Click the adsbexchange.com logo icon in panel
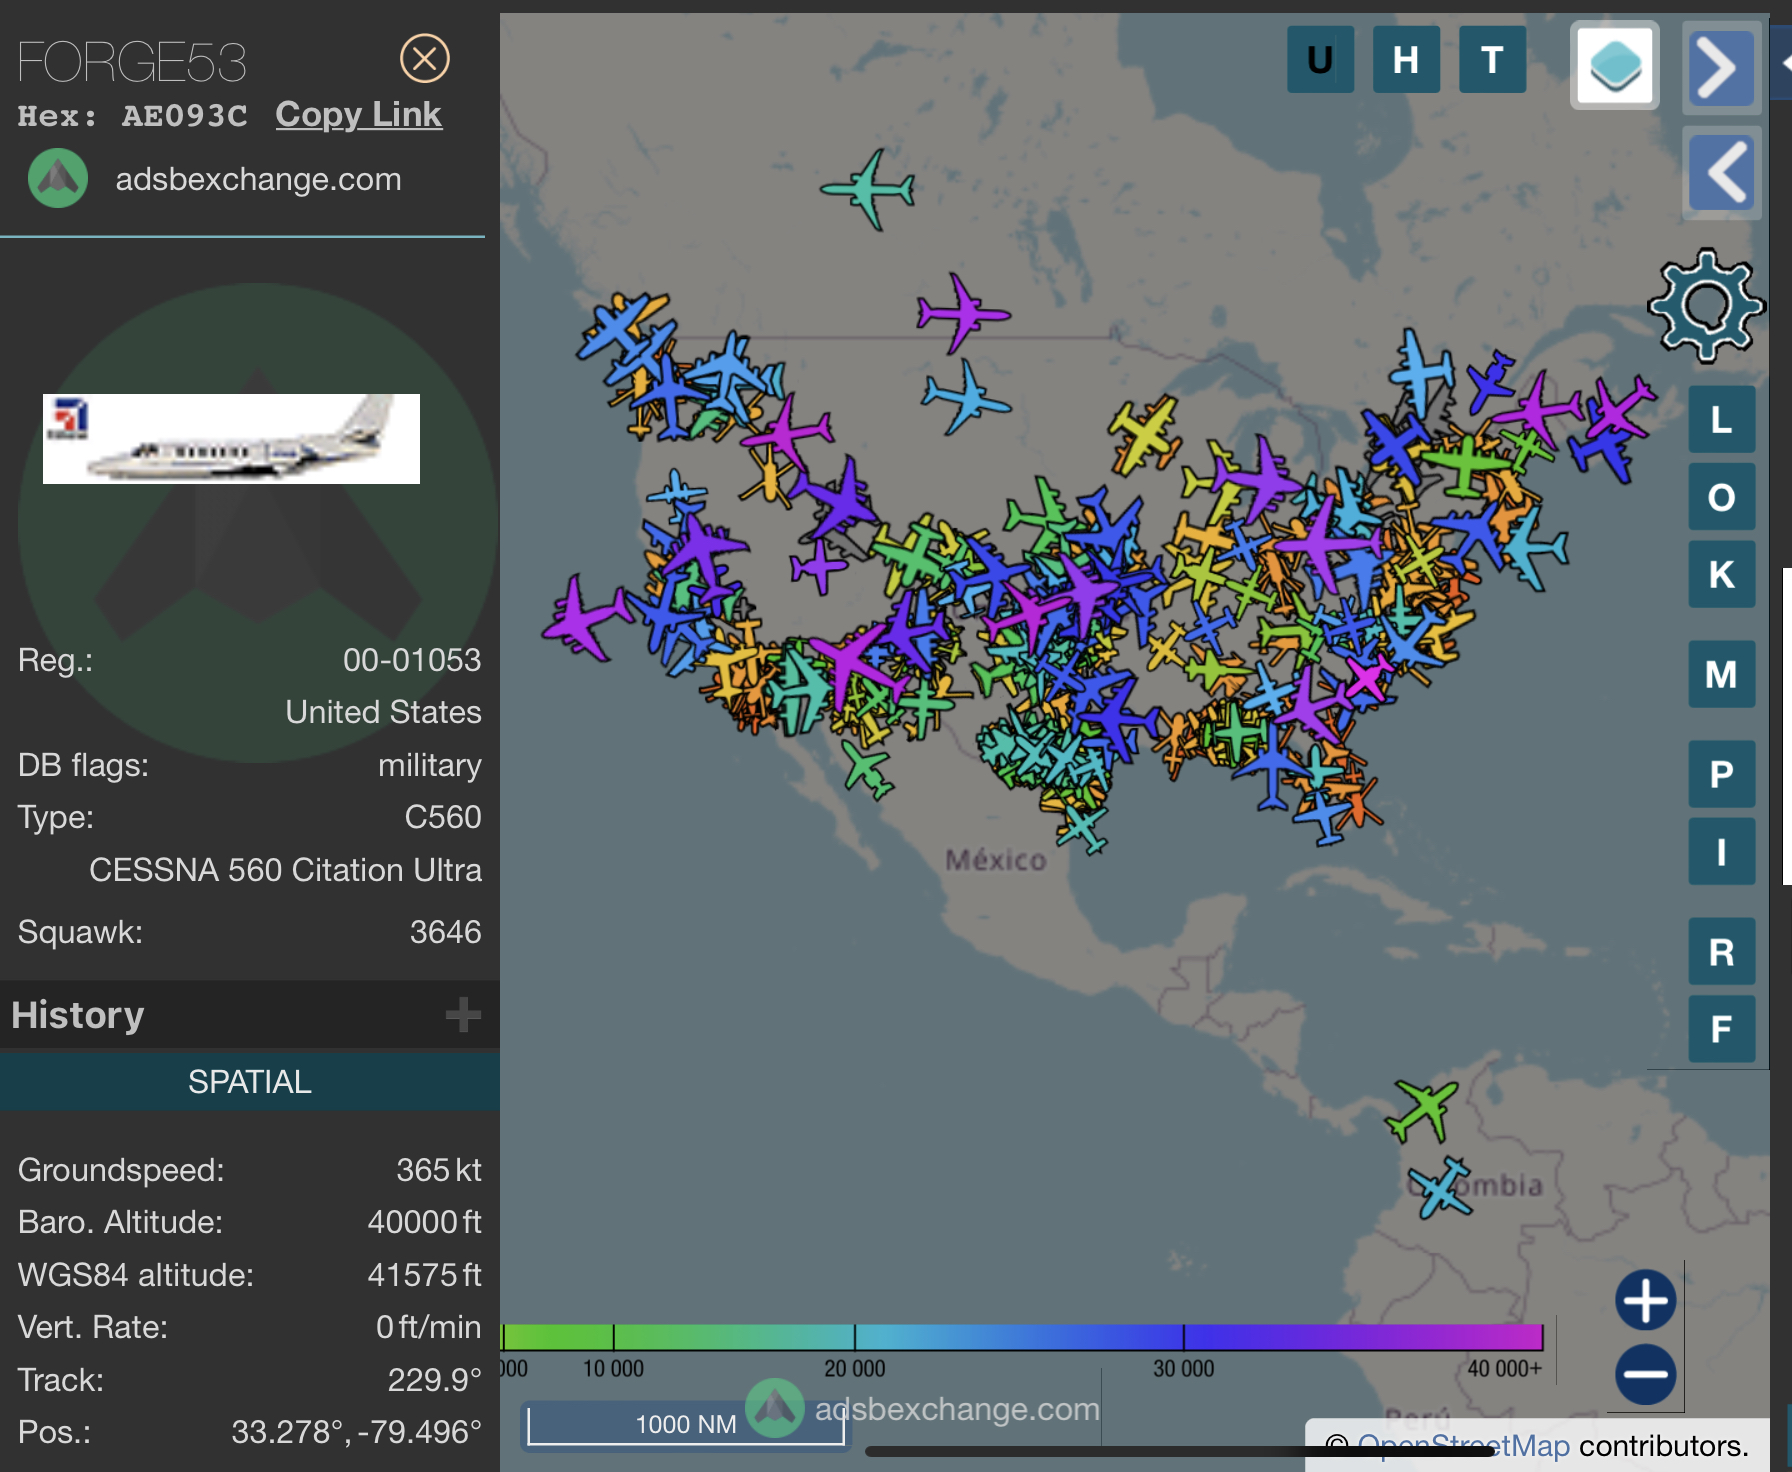The width and height of the screenshot is (1792, 1472). click(x=58, y=178)
